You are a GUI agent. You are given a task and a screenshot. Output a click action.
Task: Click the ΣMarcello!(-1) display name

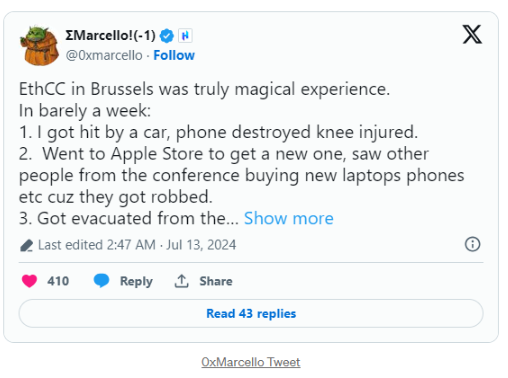[x=110, y=35]
